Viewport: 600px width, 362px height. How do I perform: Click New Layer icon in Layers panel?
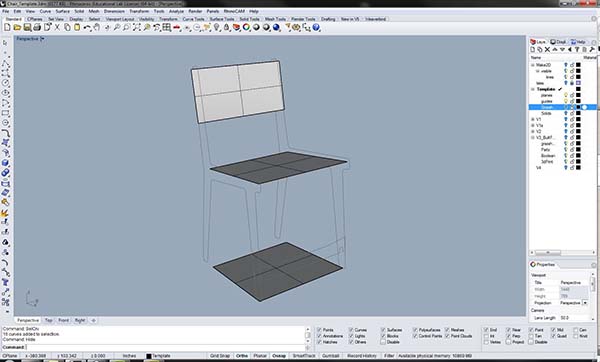(533, 50)
